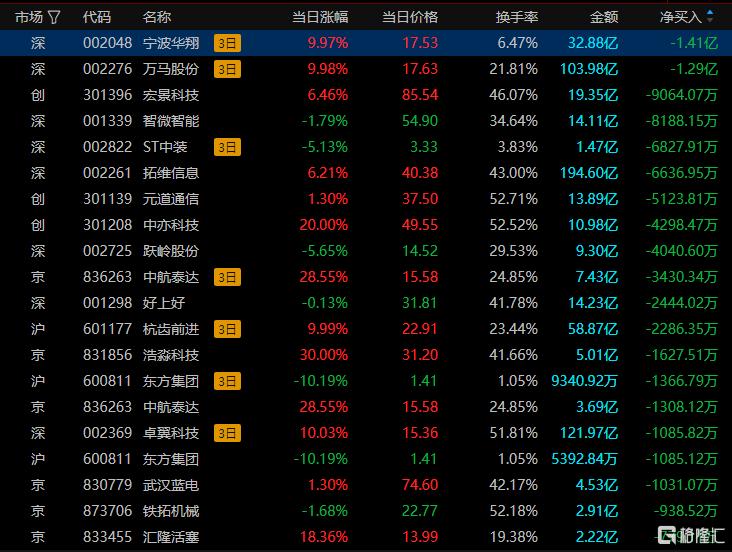Viewport: 732px width, 552px height.
Task: Click stock code 873706
Action: click(x=107, y=511)
